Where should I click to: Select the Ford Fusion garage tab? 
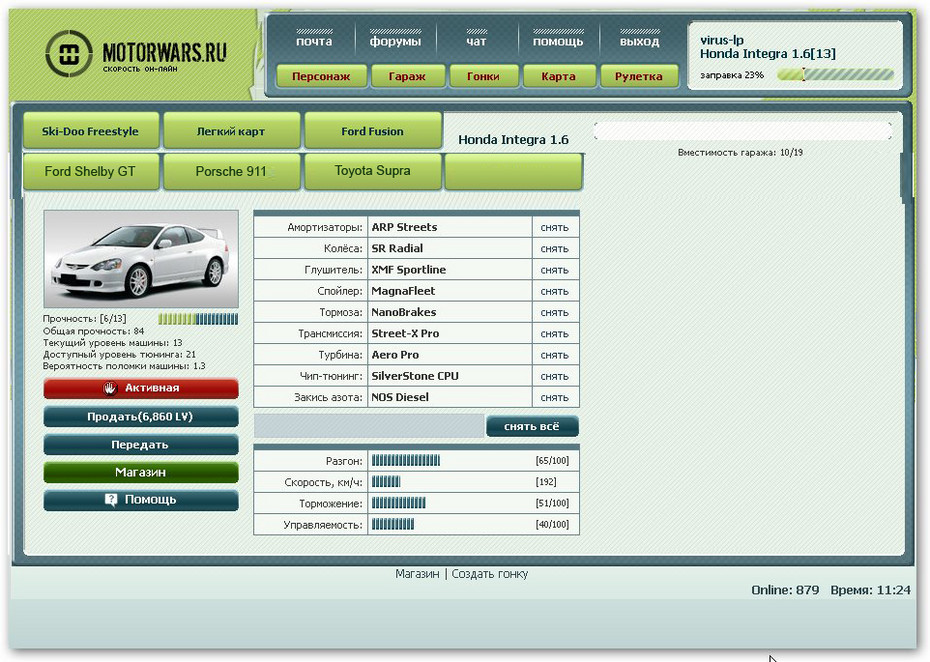click(x=372, y=131)
